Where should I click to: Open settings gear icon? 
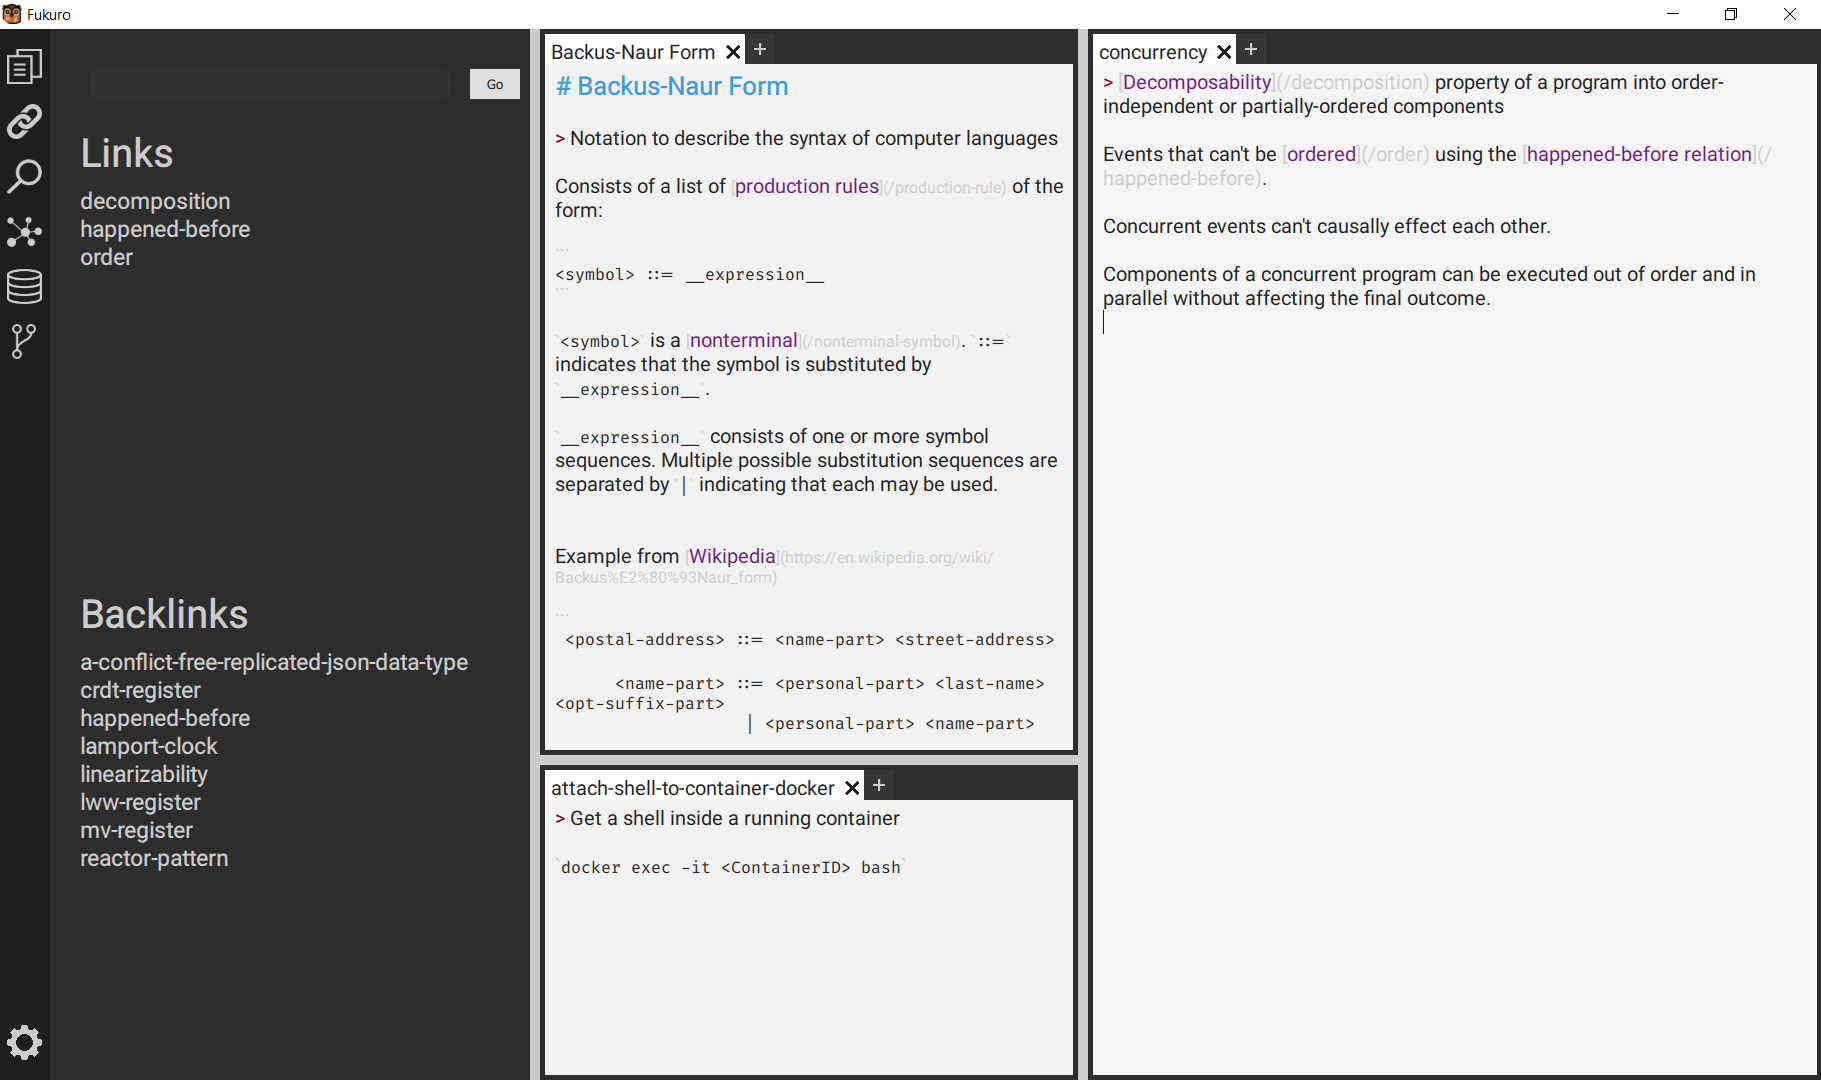pos(24,1043)
